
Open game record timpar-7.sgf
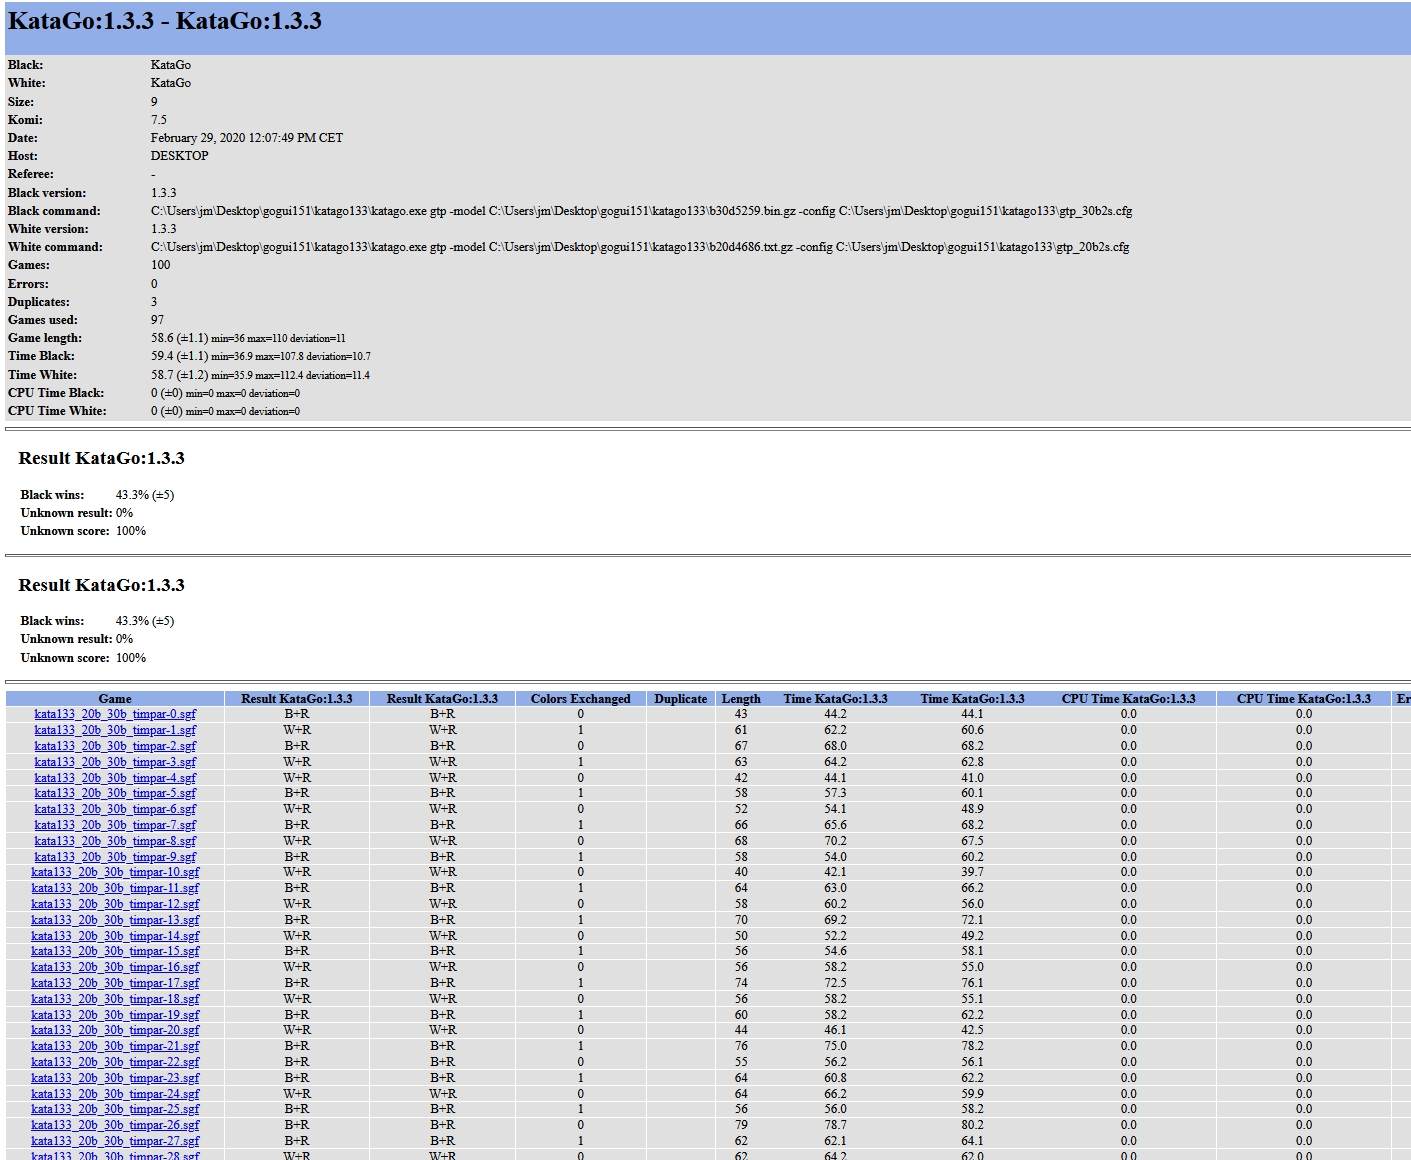click(x=115, y=825)
